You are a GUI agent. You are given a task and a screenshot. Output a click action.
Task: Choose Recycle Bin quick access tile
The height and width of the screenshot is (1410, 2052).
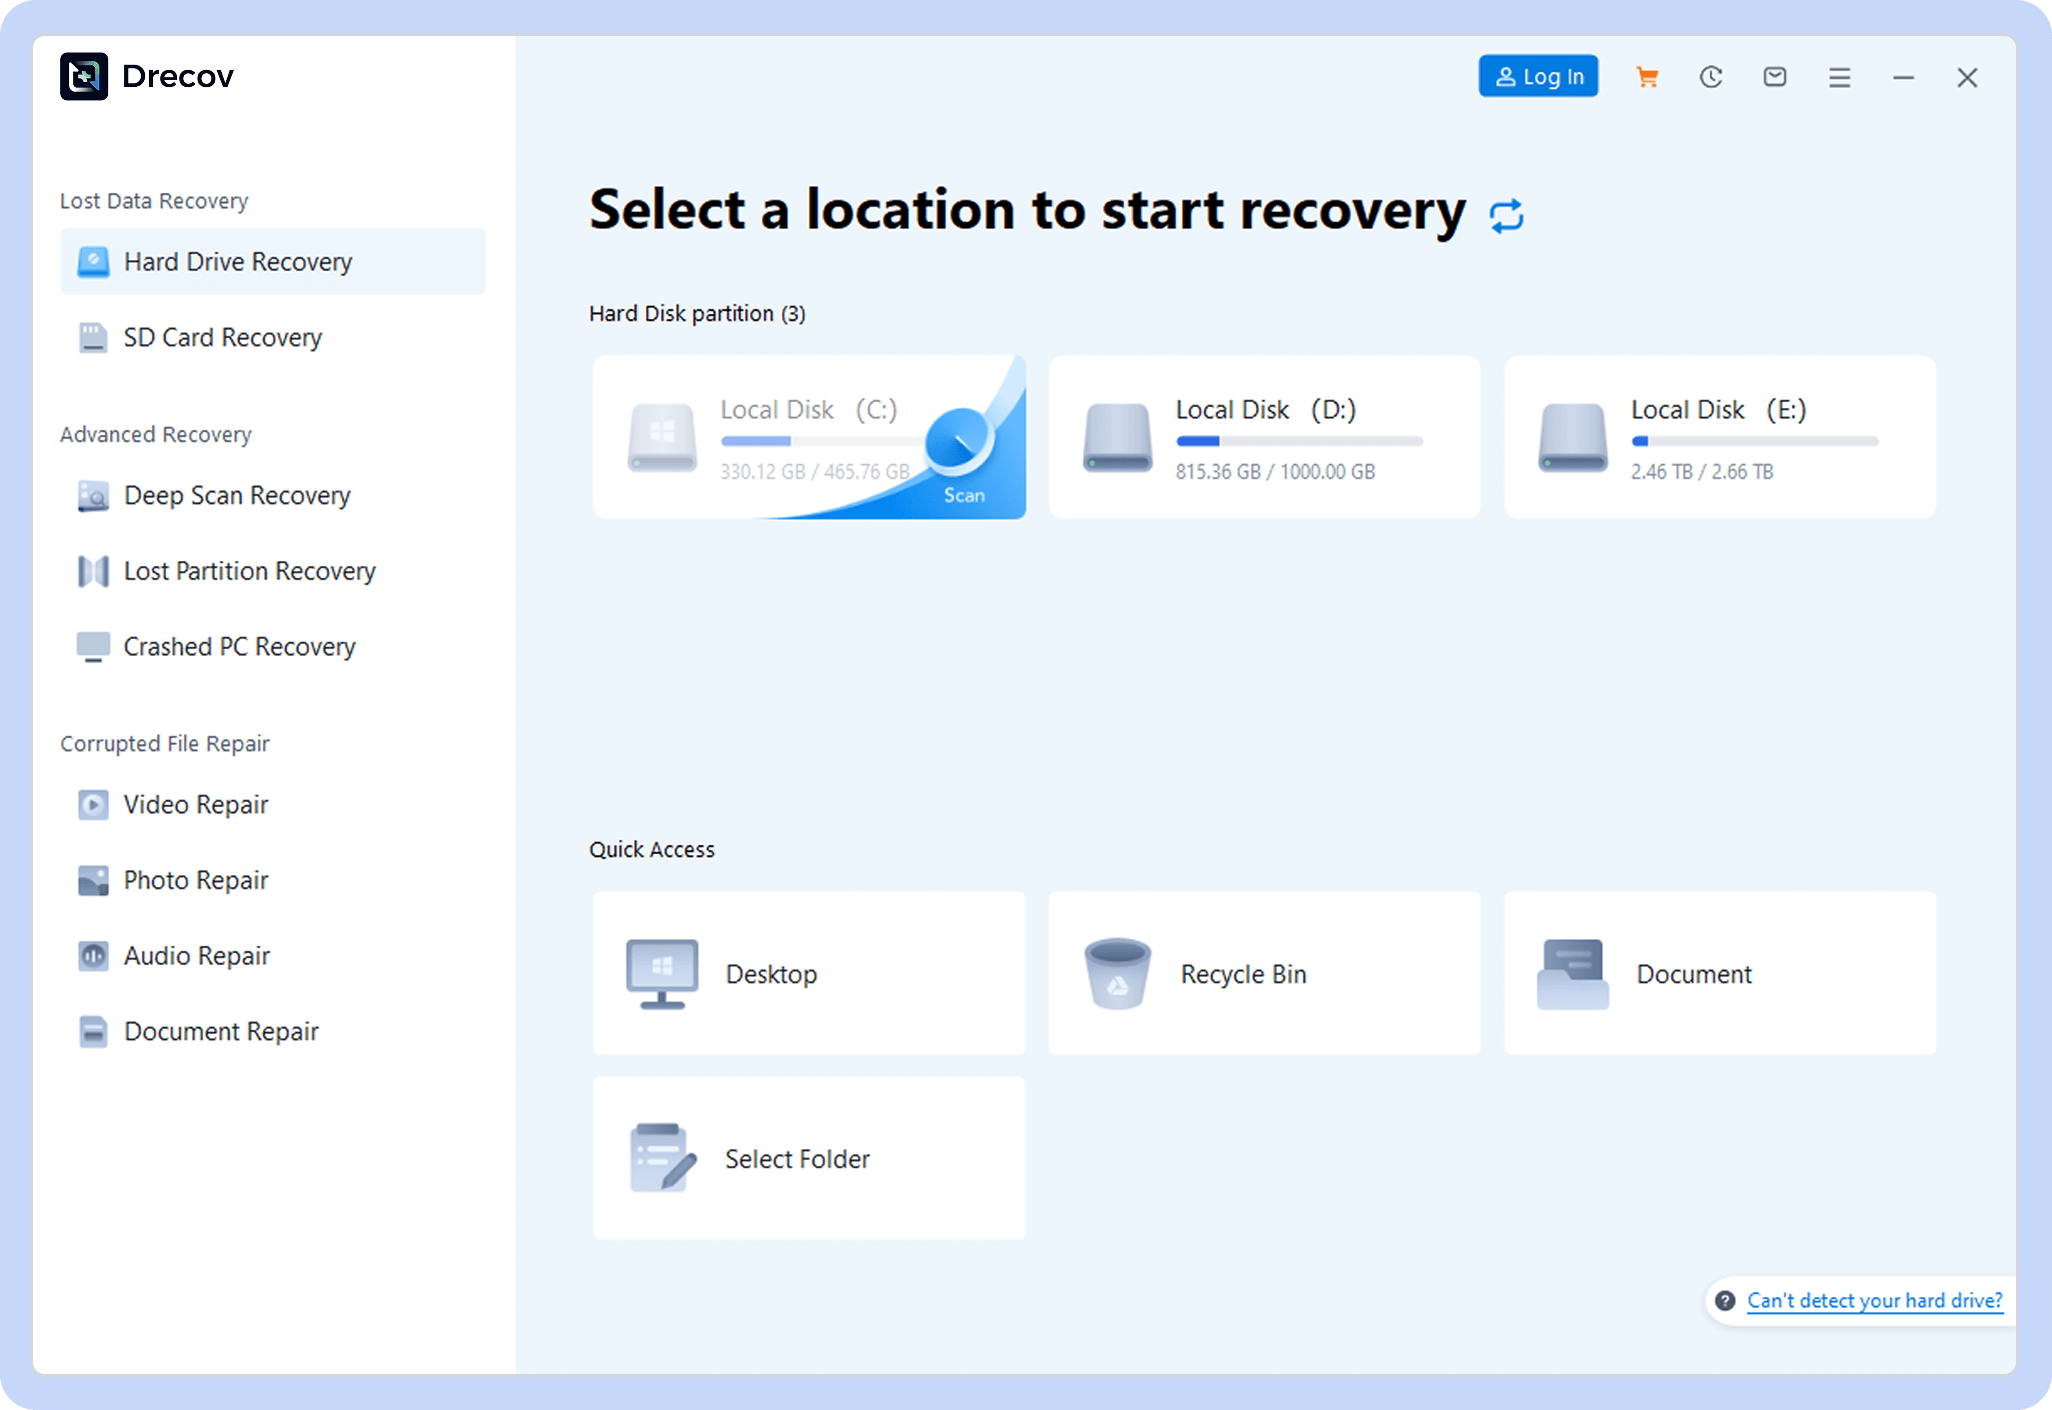(1264, 973)
